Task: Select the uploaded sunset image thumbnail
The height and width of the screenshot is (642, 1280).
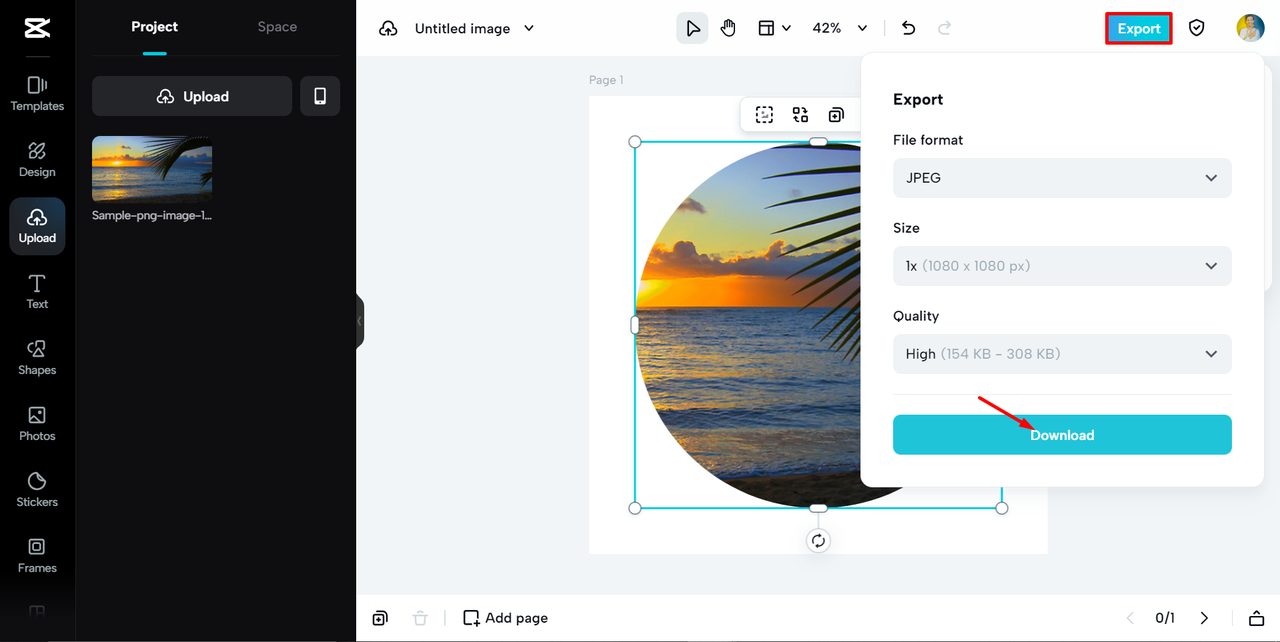Action: 152,169
